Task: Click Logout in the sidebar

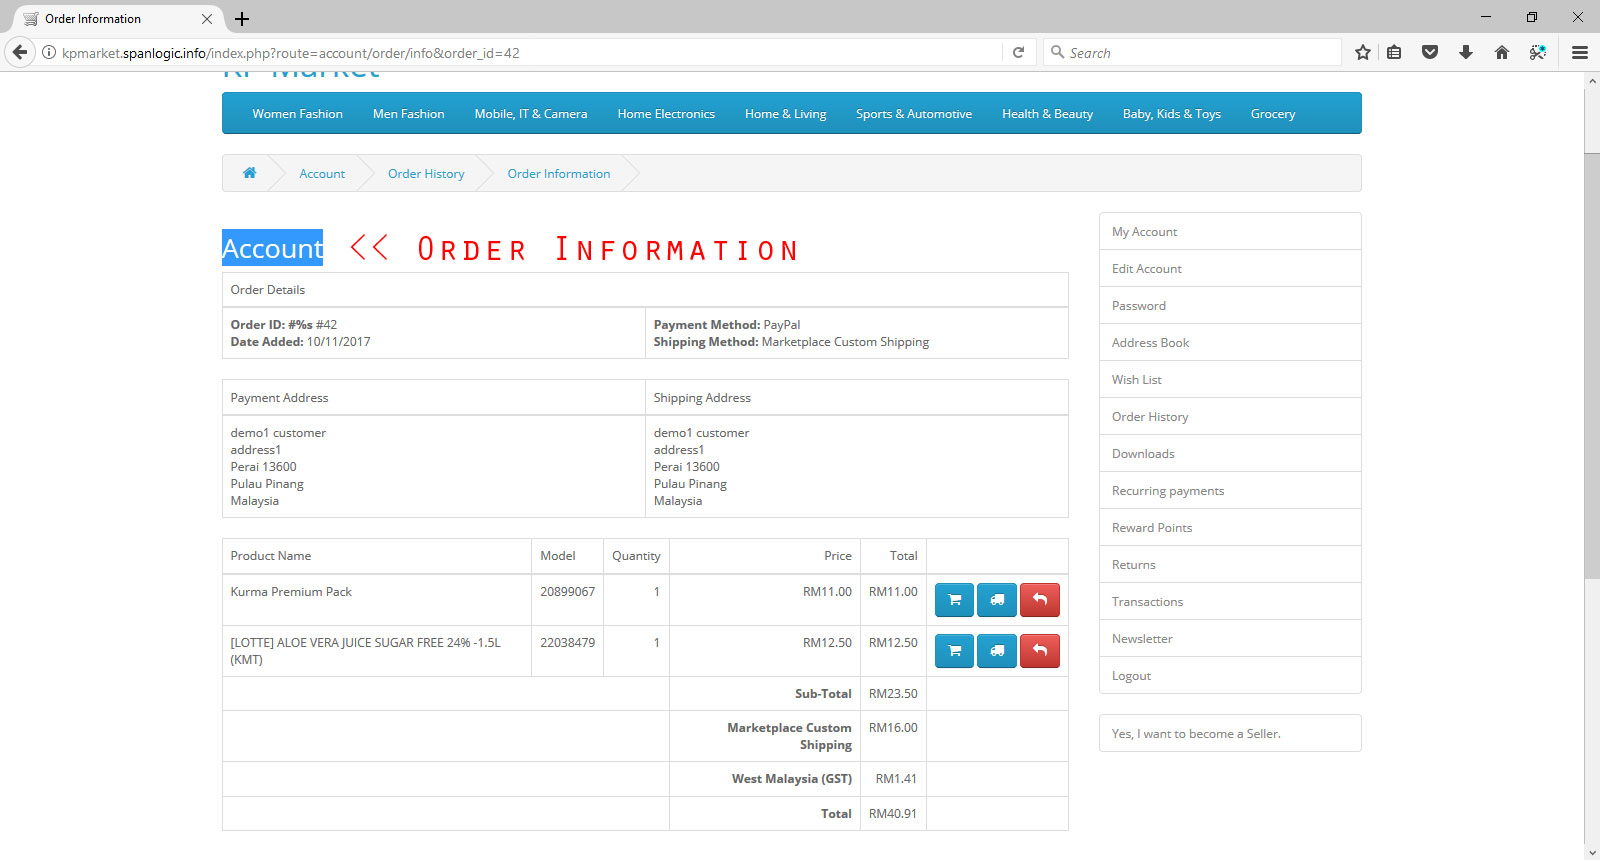Action: tap(1230, 676)
